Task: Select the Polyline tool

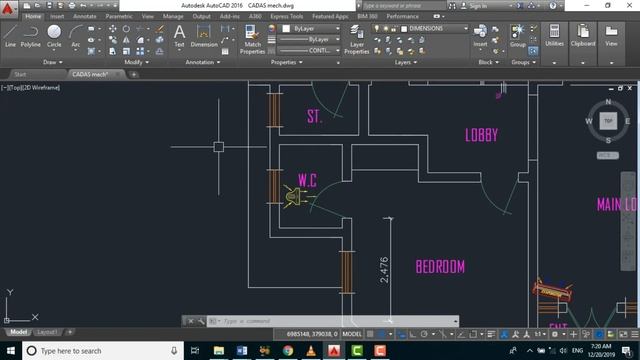Action: (x=31, y=36)
